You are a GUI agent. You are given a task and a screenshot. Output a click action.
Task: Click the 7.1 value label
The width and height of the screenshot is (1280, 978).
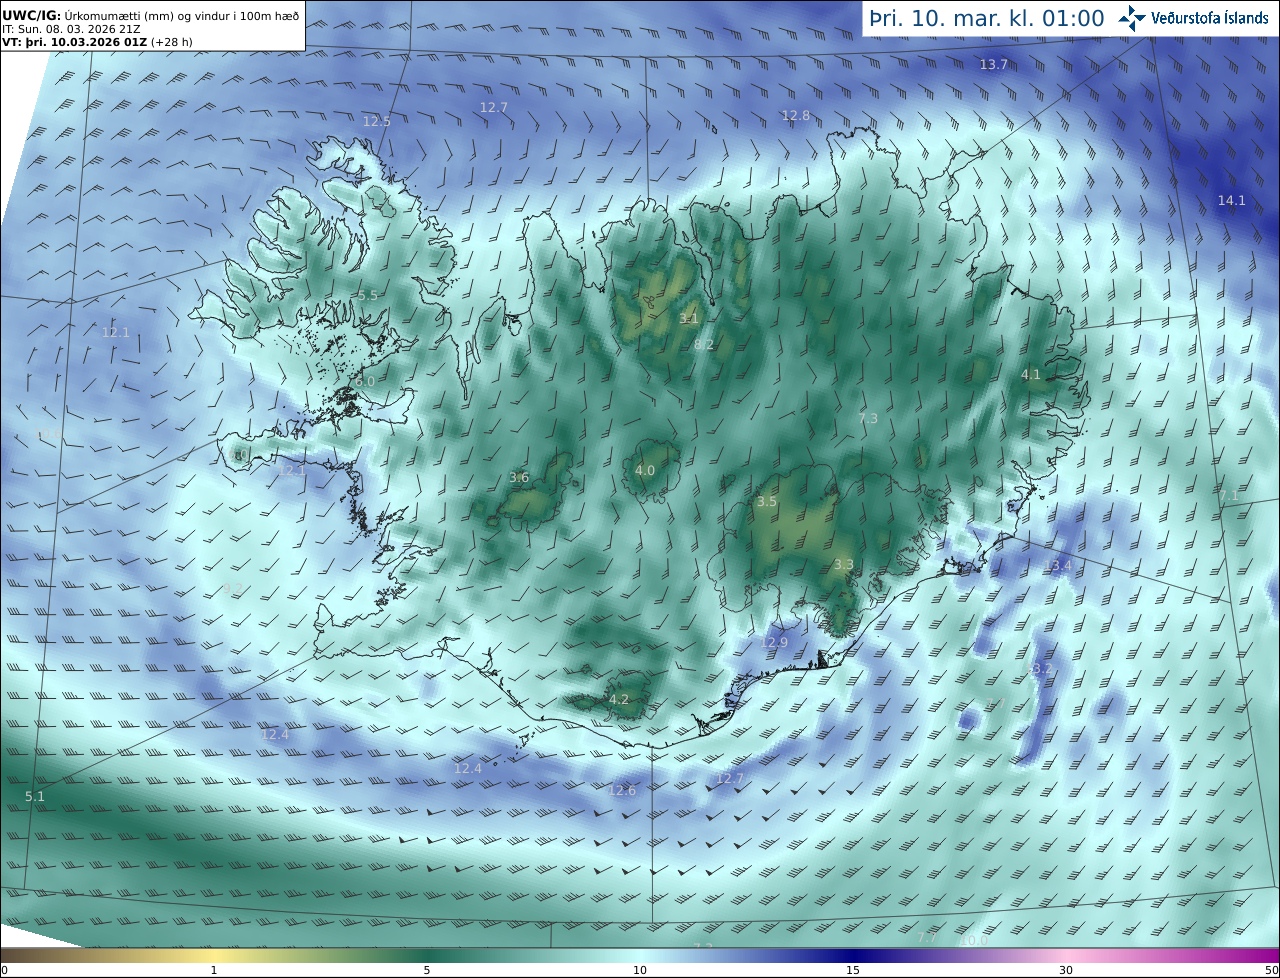click(x=1228, y=495)
